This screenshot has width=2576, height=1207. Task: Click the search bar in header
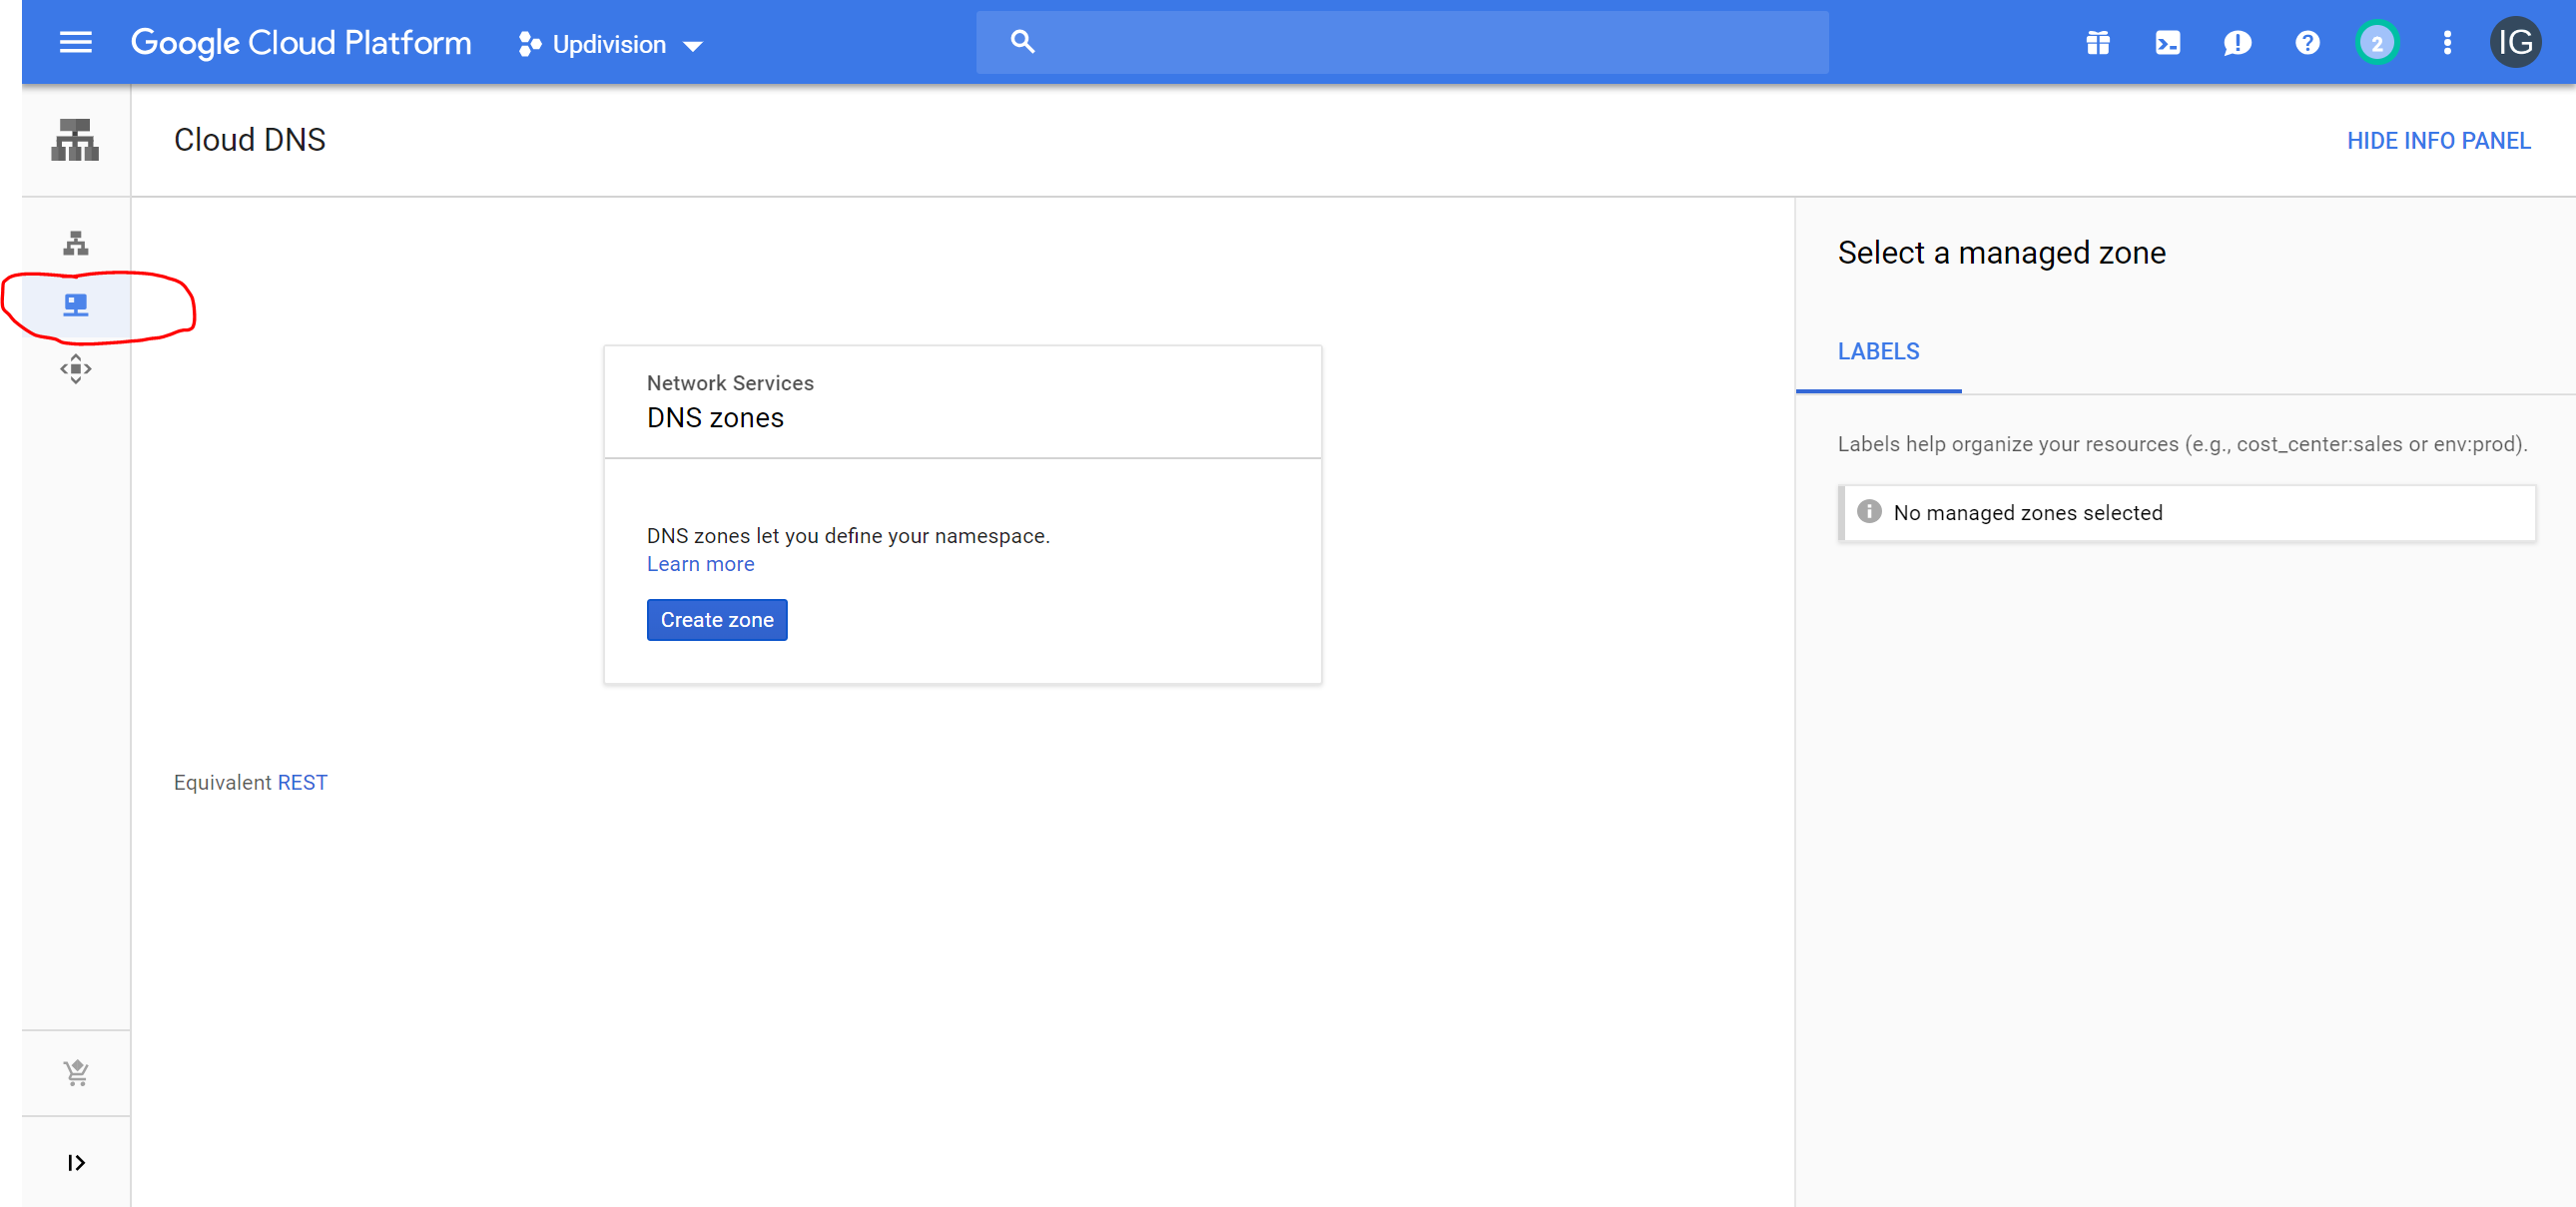[1402, 42]
